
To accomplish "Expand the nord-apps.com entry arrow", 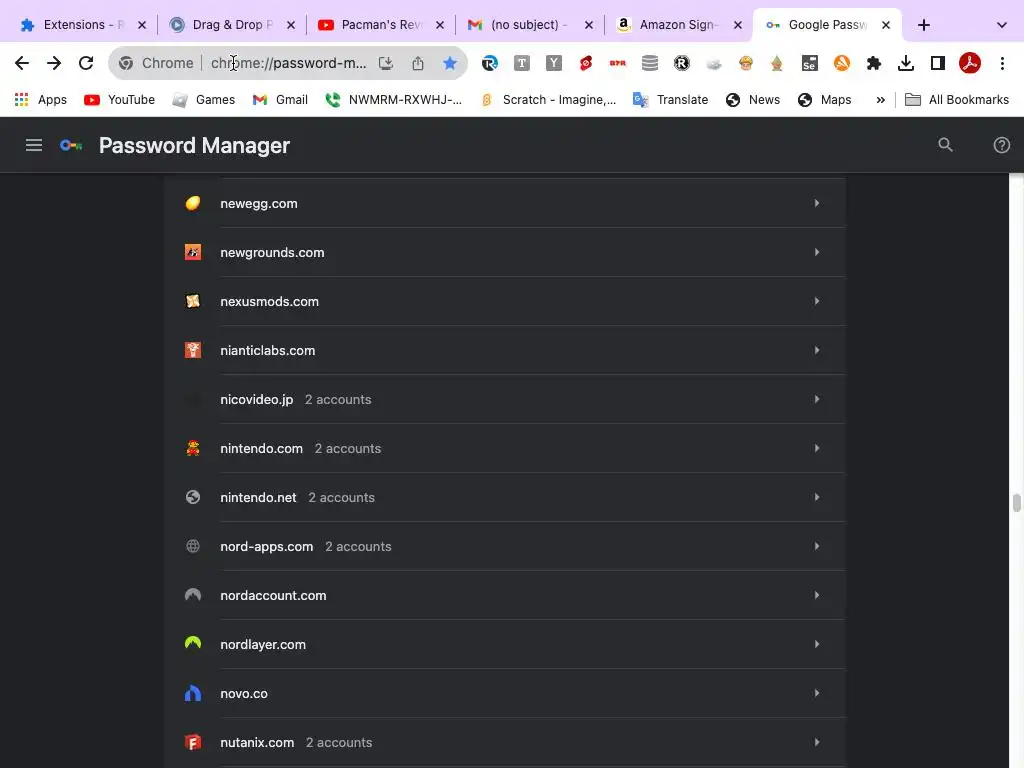I will click(x=816, y=546).
